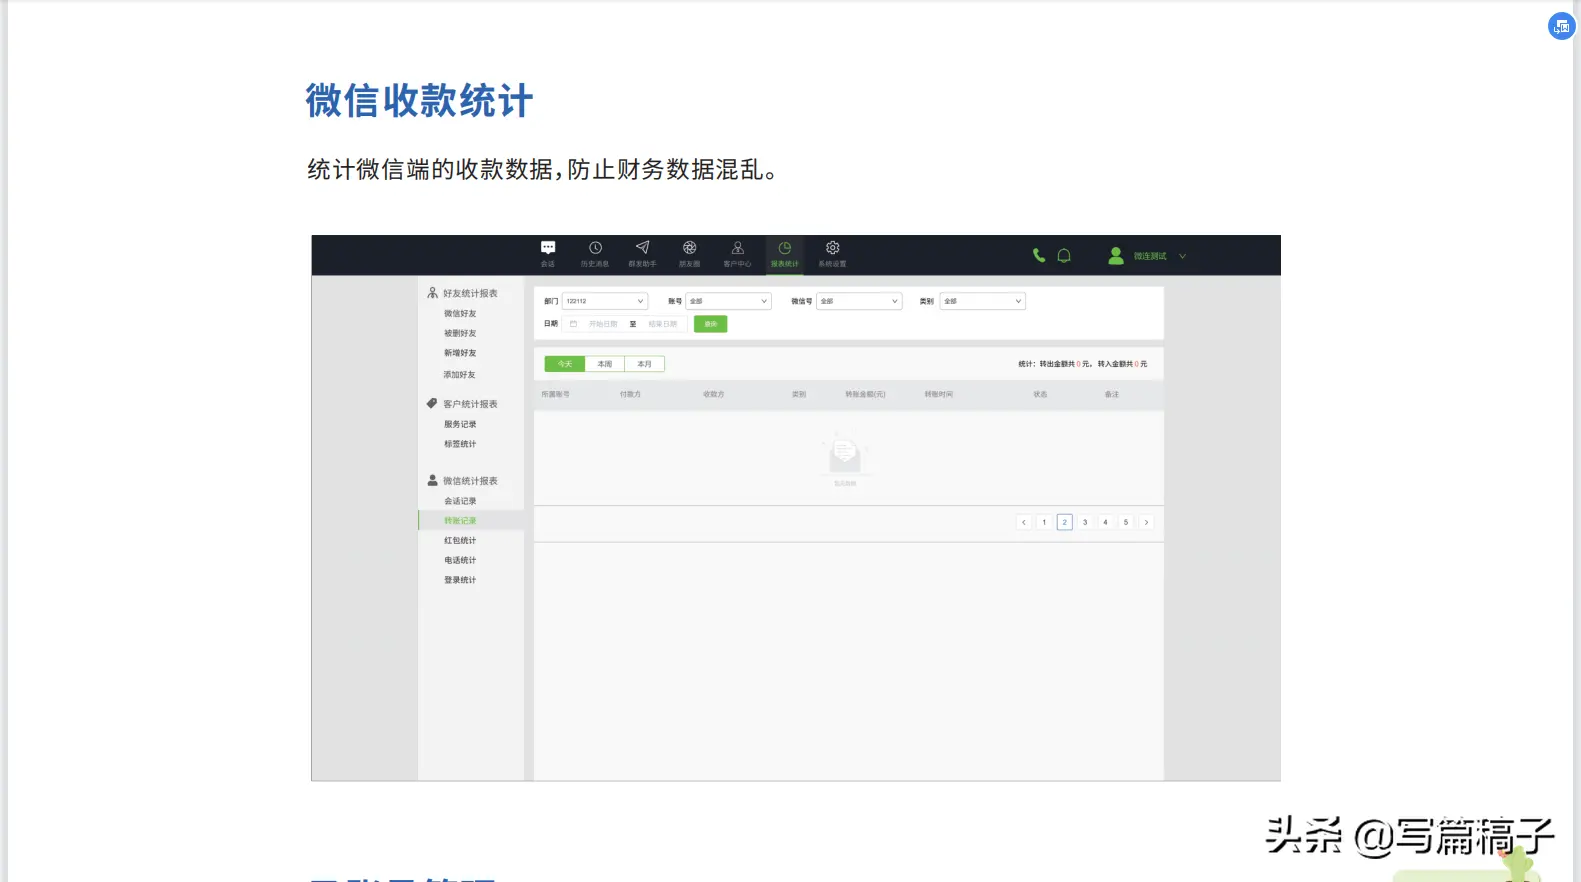Switch filter to 本周

pyautogui.click(x=605, y=364)
